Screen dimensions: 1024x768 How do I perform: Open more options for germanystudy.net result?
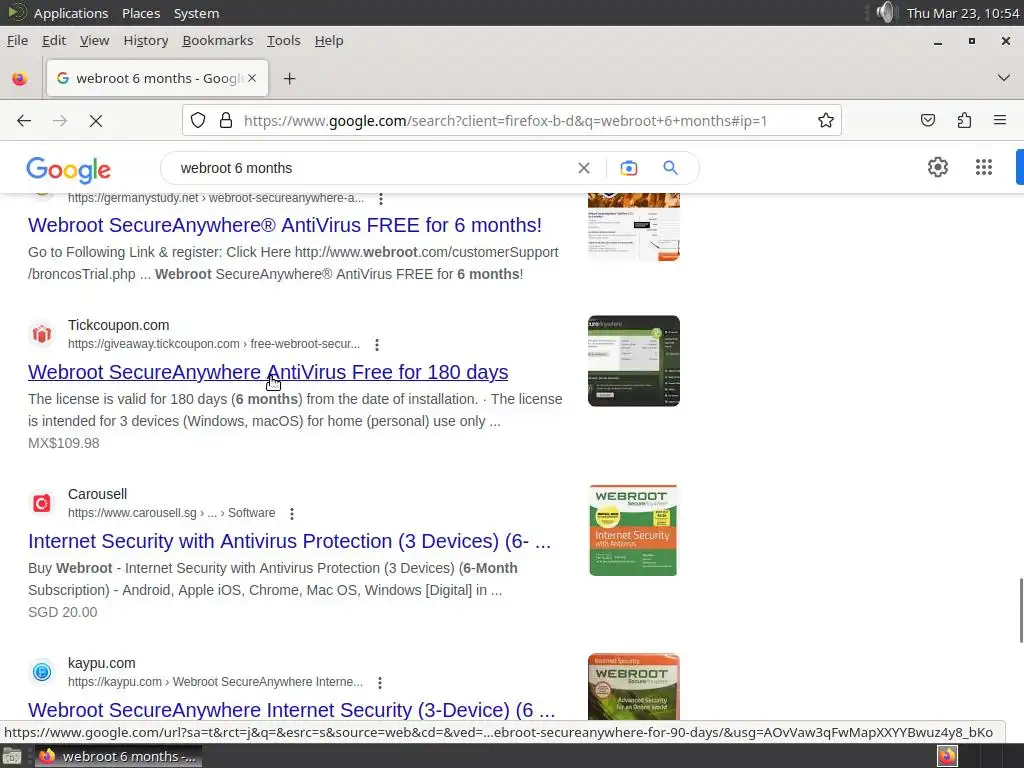(x=381, y=199)
